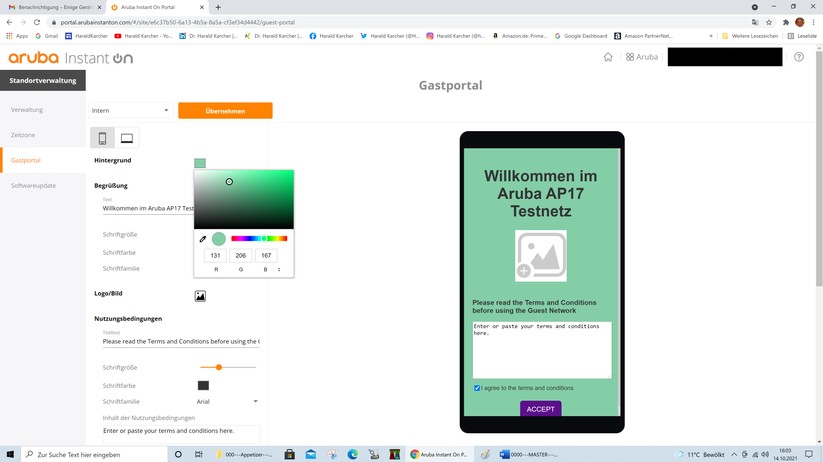Open Mail app in taskbar
This screenshot has height=462, width=823.
[x=311, y=455]
